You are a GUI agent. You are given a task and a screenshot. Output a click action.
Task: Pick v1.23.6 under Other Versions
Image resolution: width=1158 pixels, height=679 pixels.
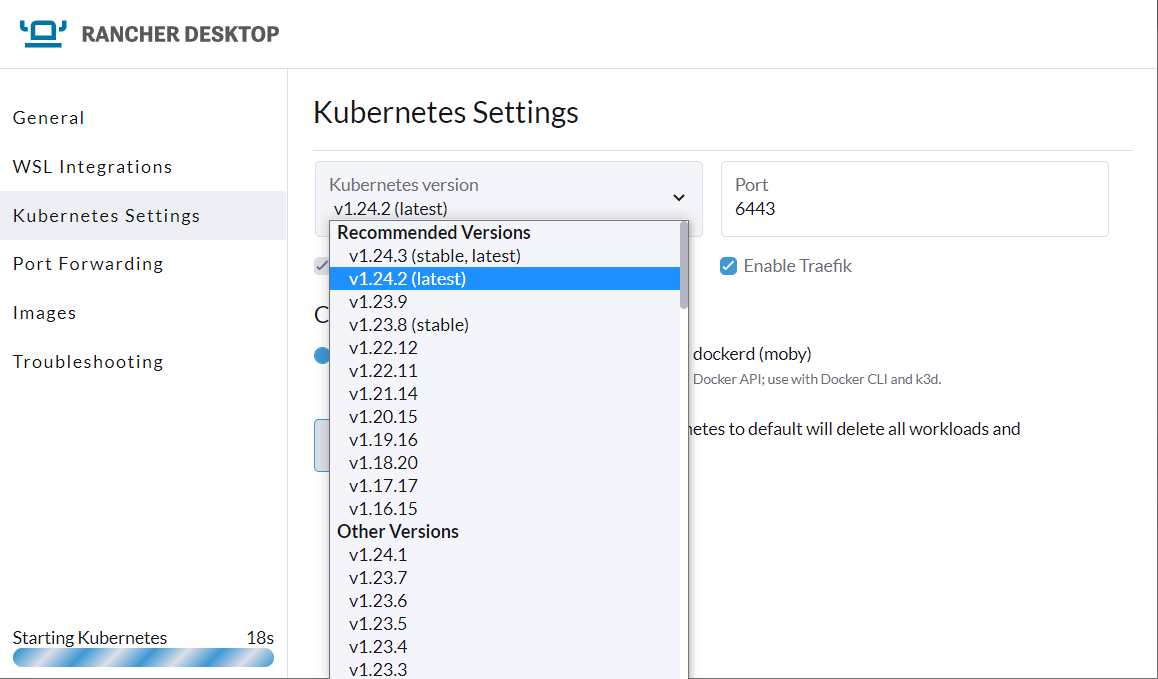point(504,600)
